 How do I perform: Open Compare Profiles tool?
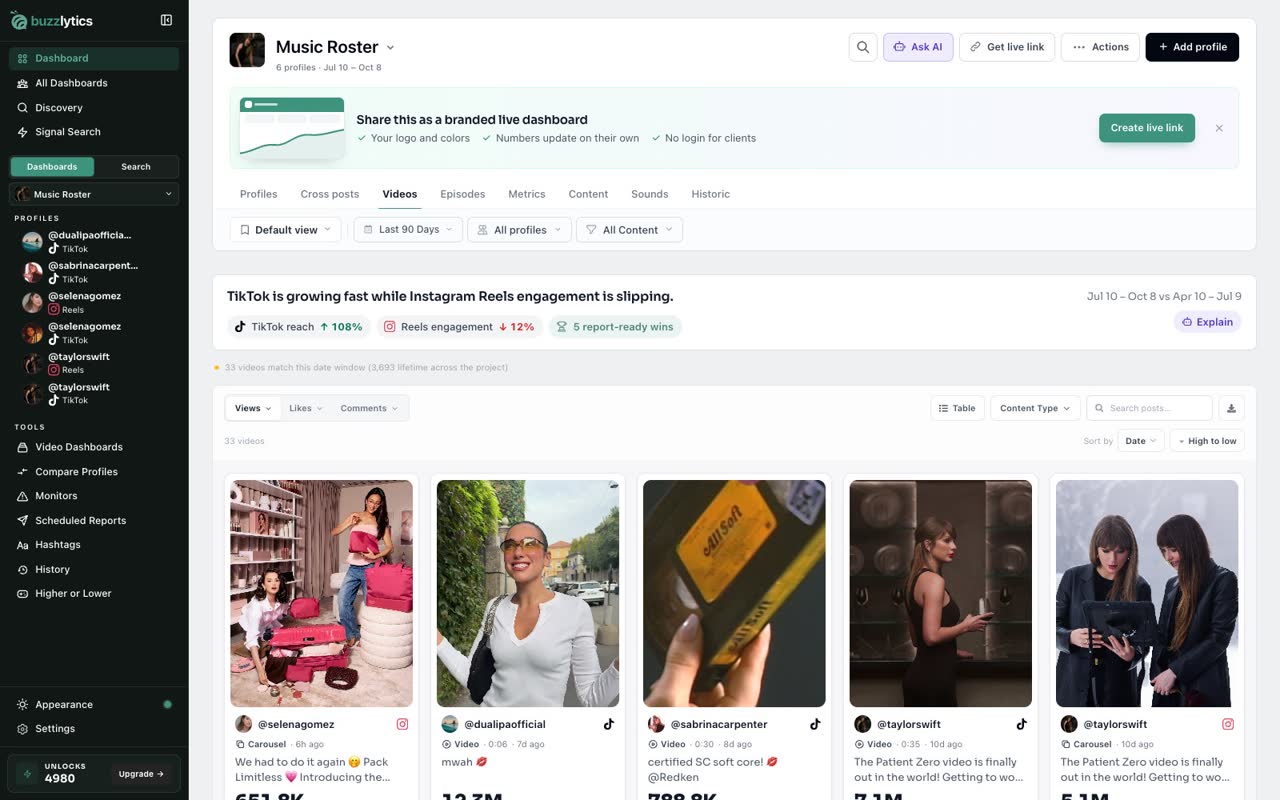pyautogui.click(x=94, y=472)
